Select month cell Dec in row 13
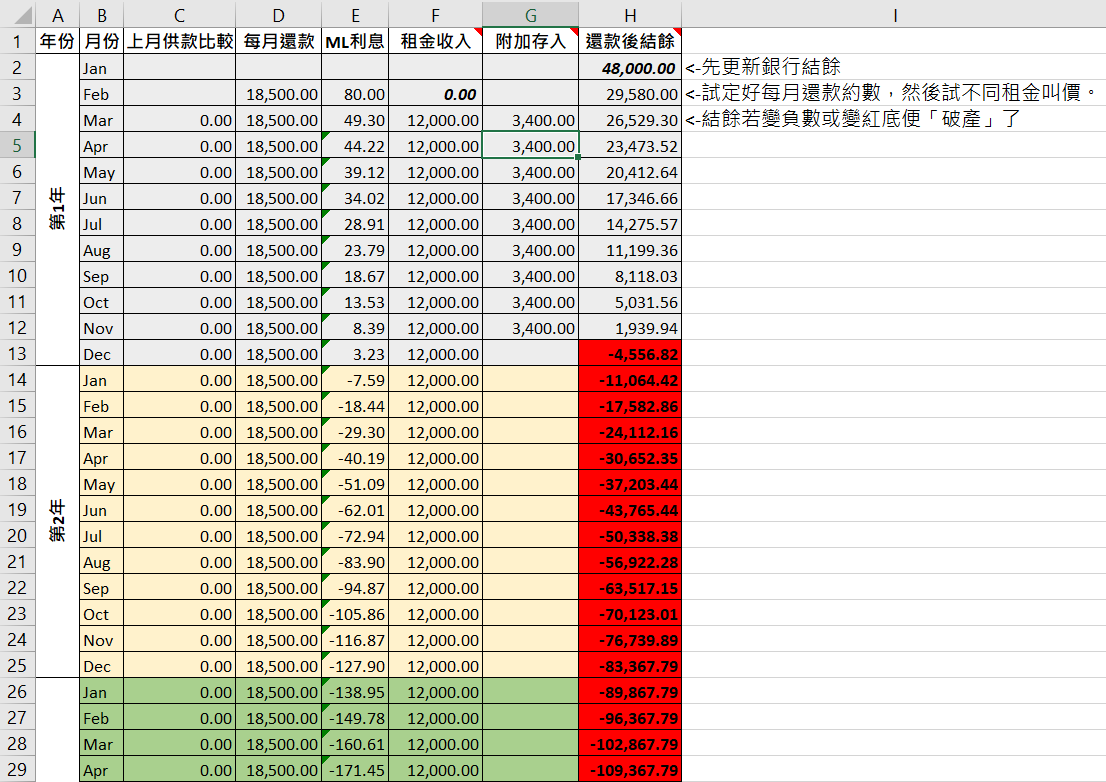Image resolution: width=1106 pixels, height=782 pixels. point(102,354)
